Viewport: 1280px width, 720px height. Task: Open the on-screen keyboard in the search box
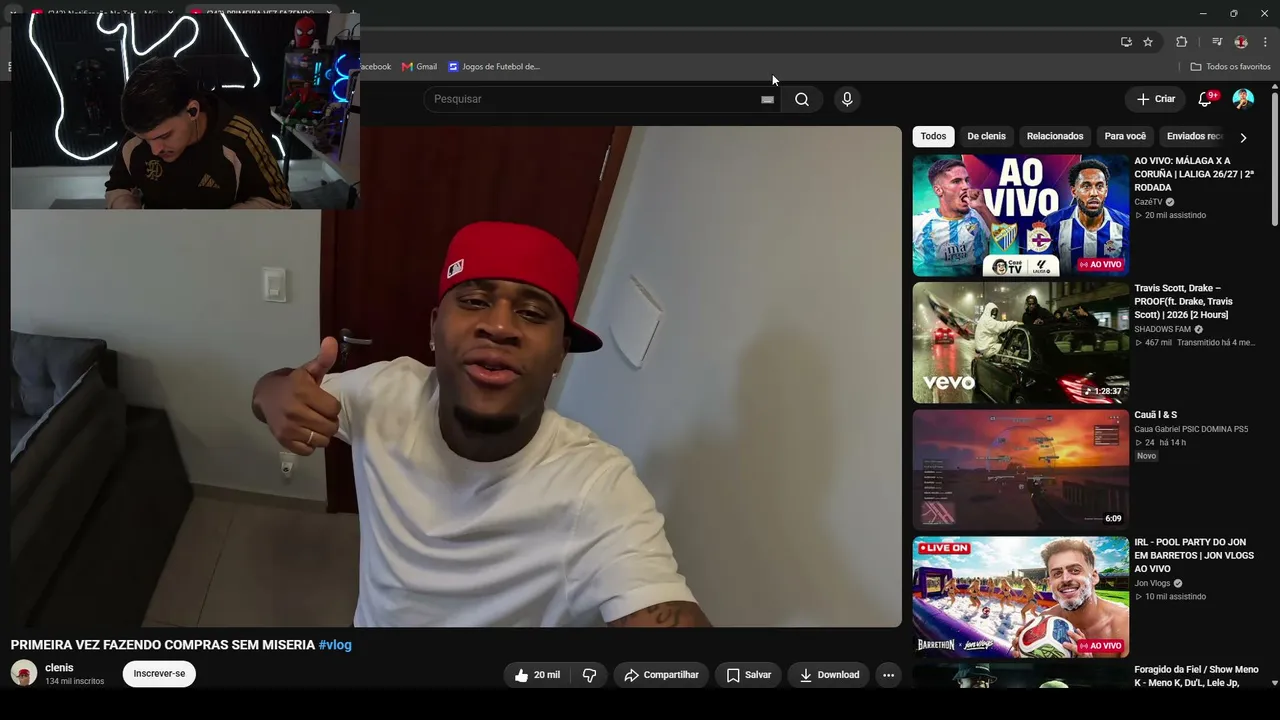[767, 99]
